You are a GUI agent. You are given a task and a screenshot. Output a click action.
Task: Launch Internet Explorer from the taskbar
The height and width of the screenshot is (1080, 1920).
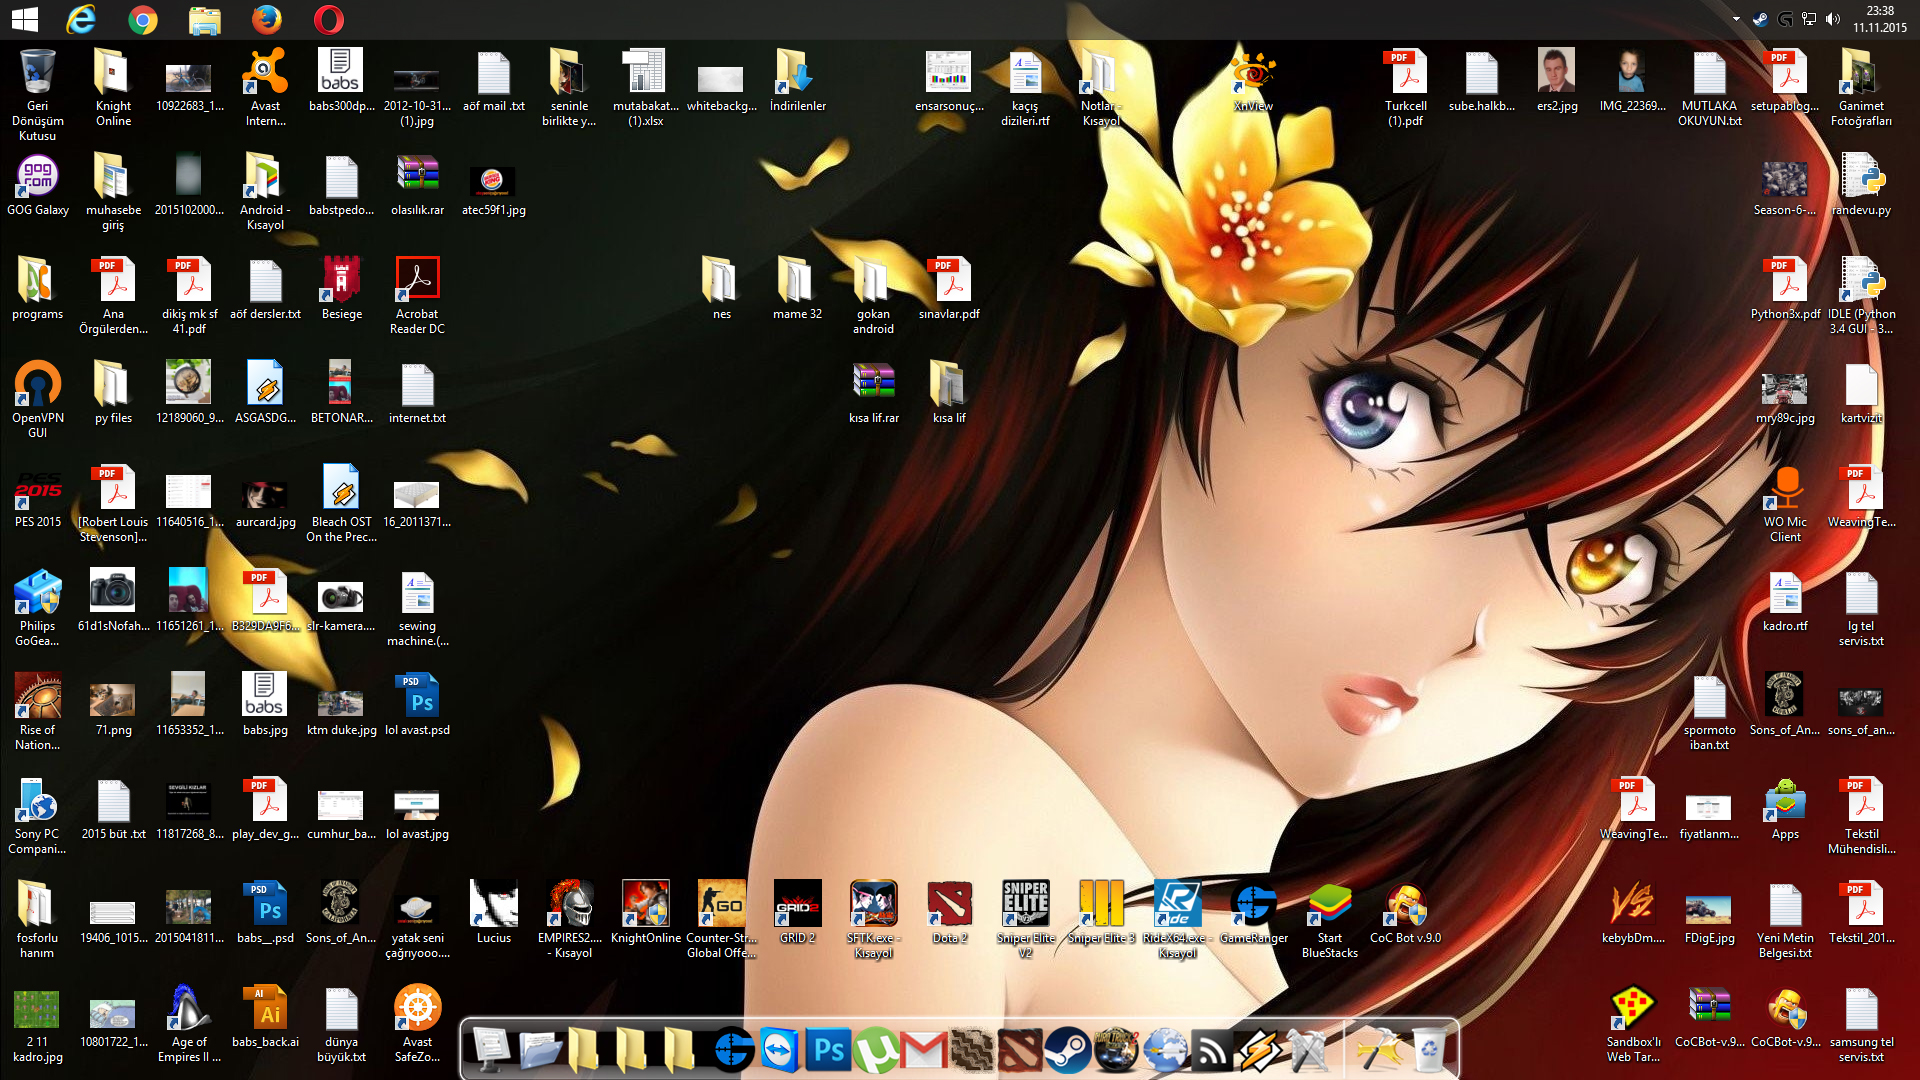[81, 19]
